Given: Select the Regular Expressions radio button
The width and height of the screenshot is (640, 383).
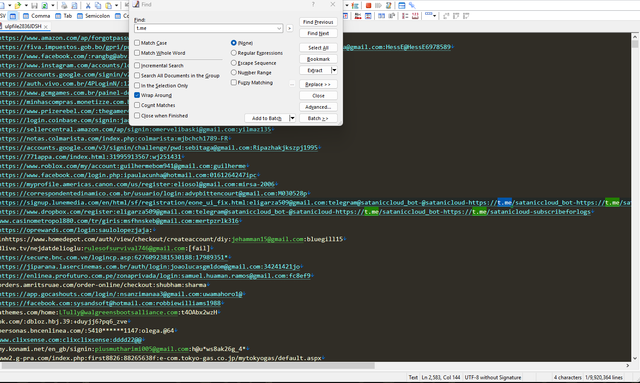Looking at the screenshot, I should 233,53.
